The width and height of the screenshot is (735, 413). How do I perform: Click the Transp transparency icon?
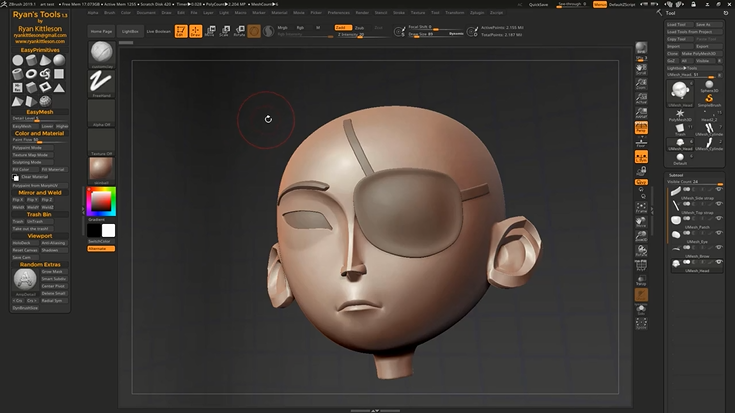[641, 280]
